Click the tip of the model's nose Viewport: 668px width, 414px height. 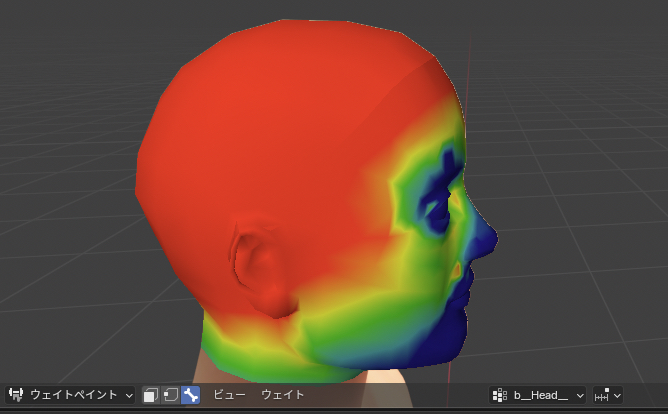[x=491, y=239]
